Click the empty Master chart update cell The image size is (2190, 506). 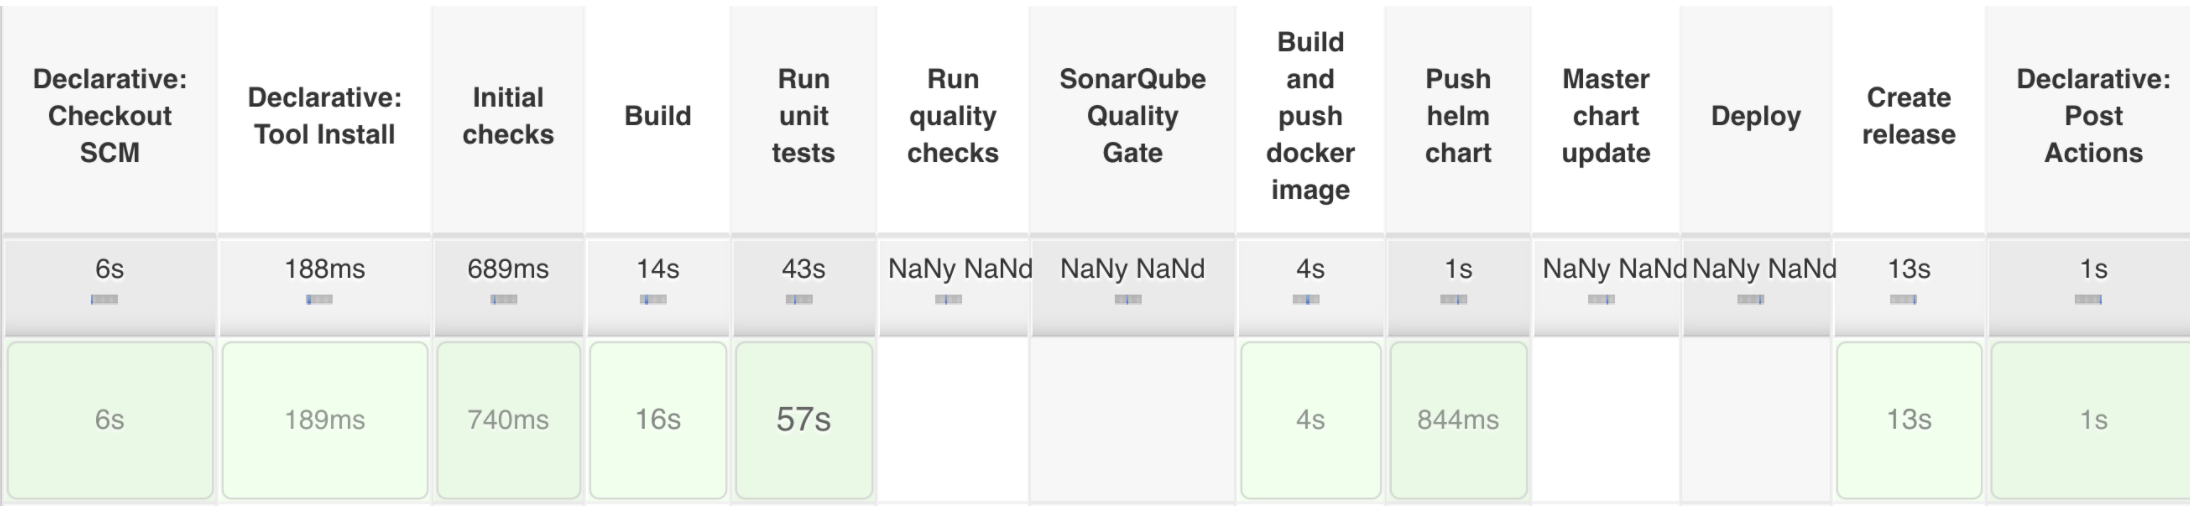[x=1606, y=419]
